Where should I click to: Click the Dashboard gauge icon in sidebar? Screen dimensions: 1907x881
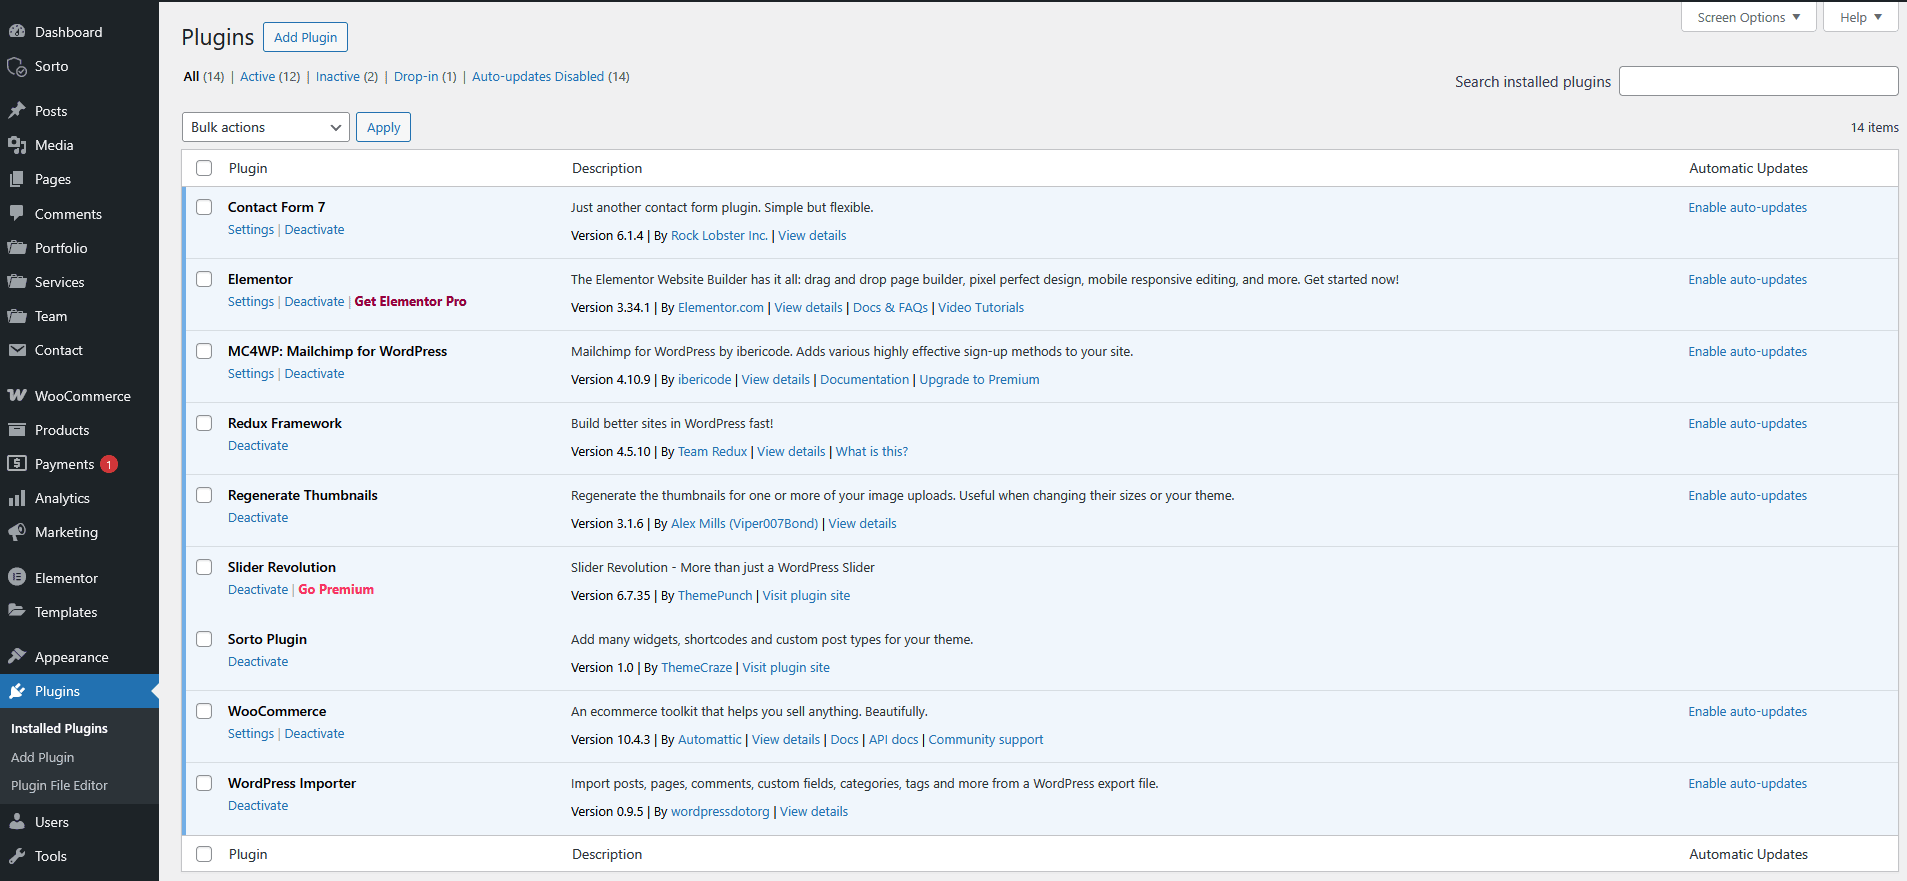[17, 32]
